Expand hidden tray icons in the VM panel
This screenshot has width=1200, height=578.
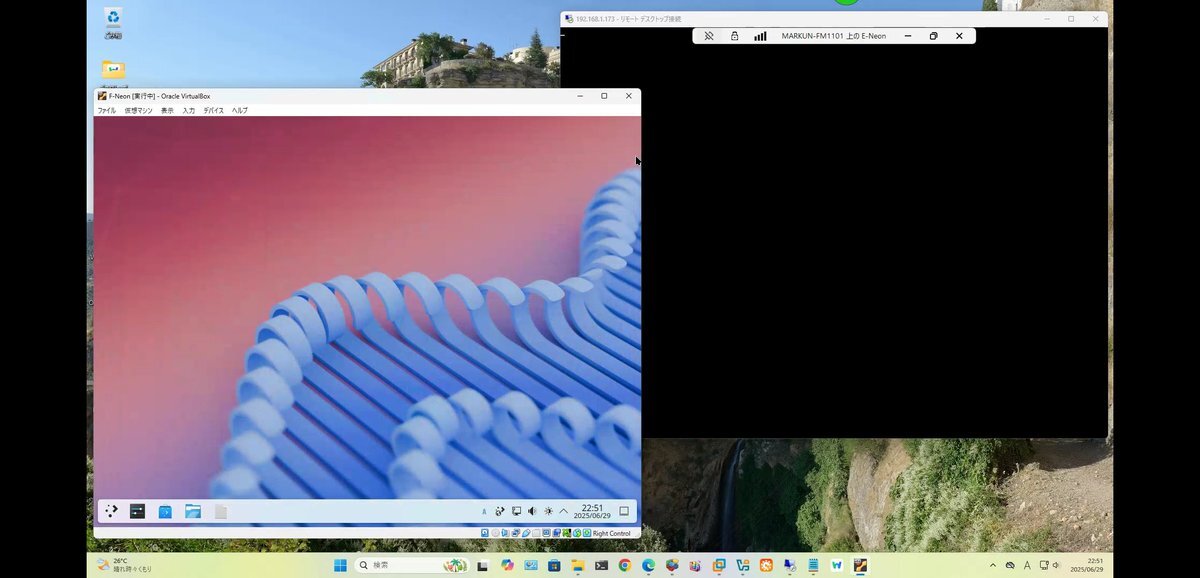tap(563, 511)
